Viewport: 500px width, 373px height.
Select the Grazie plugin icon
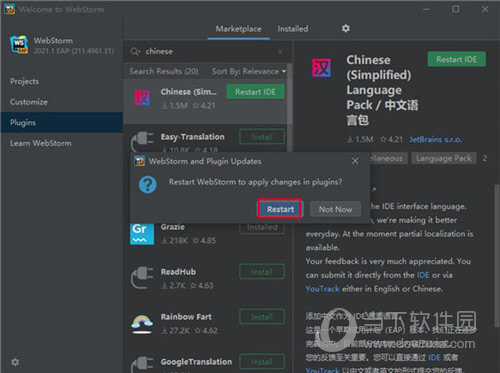coord(142,233)
